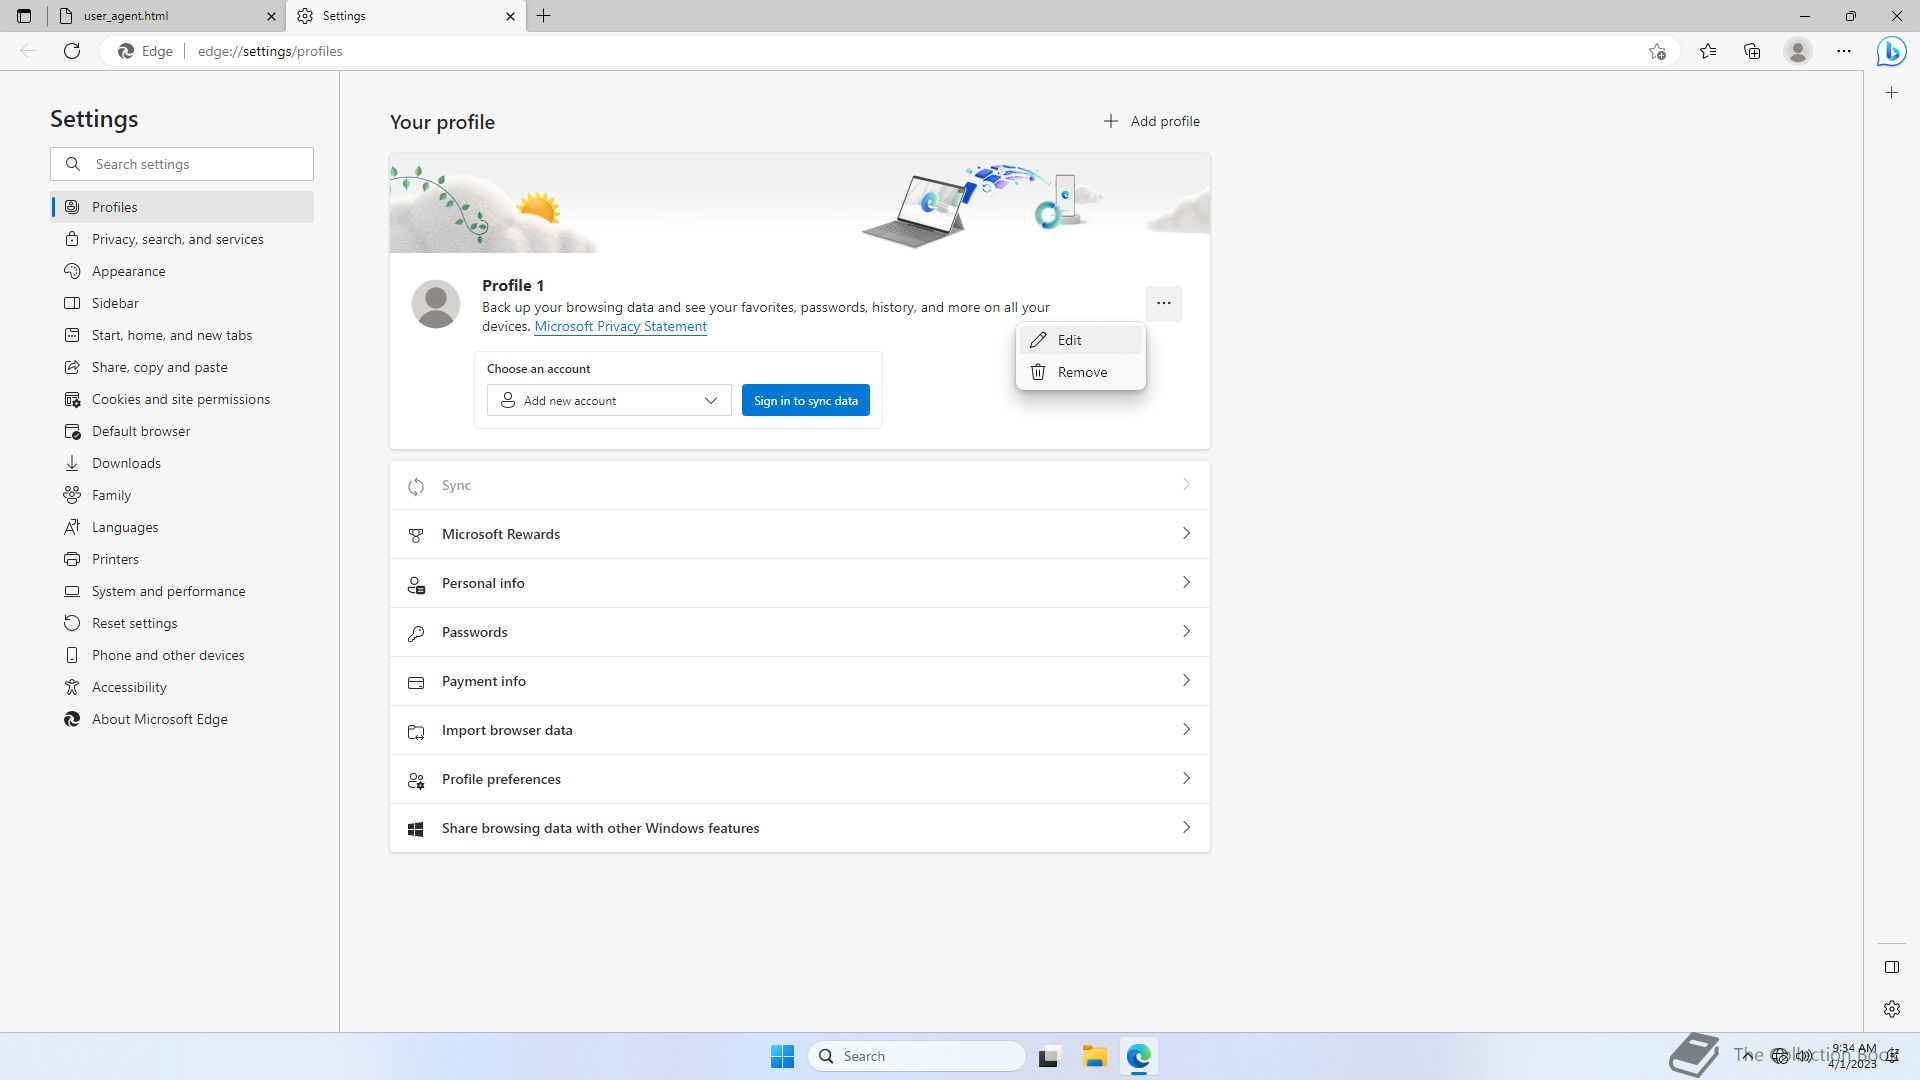Open Privacy, search, and services settings
This screenshot has height=1080, width=1920.
tap(182, 239)
